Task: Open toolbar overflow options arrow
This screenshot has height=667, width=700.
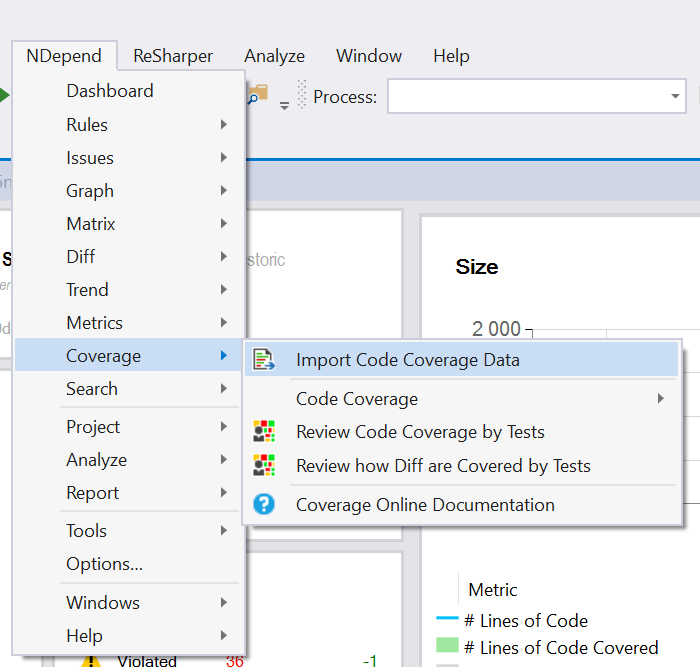Action: pyautogui.click(x=284, y=106)
